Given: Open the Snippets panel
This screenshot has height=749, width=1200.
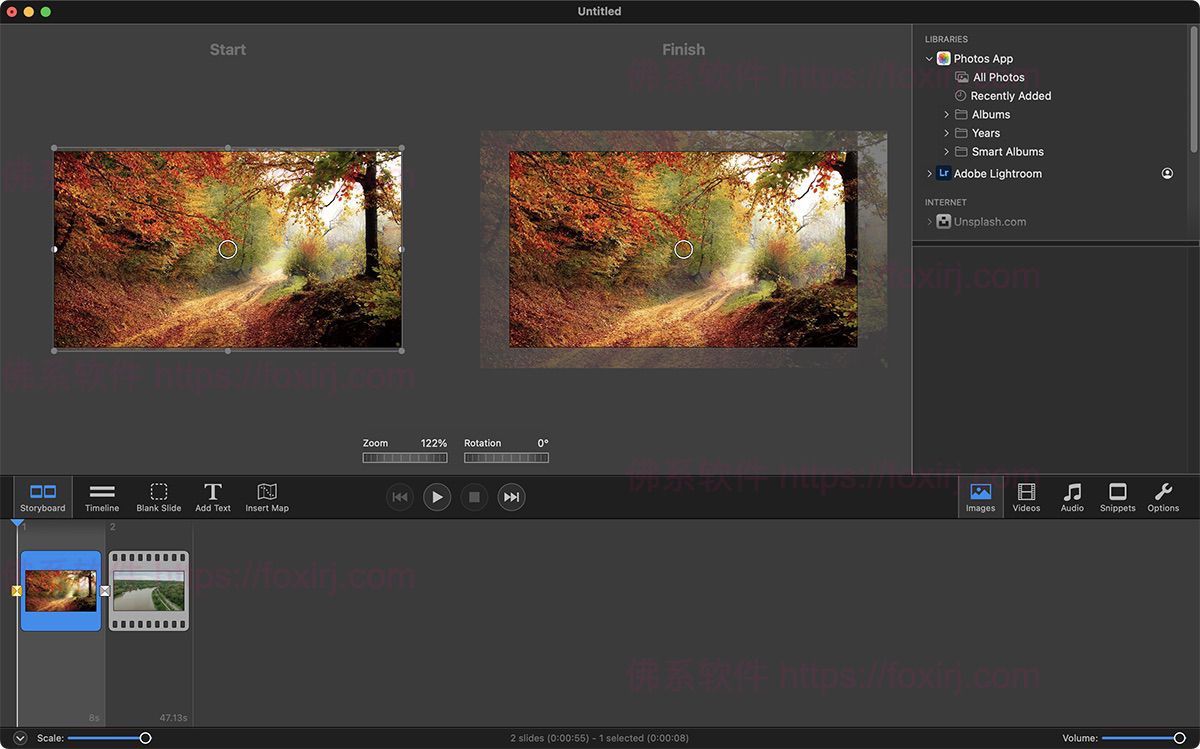Looking at the screenshot, I should coord(1117,497).
